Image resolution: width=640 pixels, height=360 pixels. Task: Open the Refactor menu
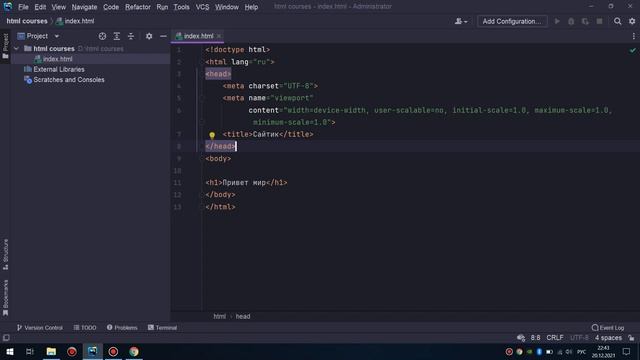[138, 7]
